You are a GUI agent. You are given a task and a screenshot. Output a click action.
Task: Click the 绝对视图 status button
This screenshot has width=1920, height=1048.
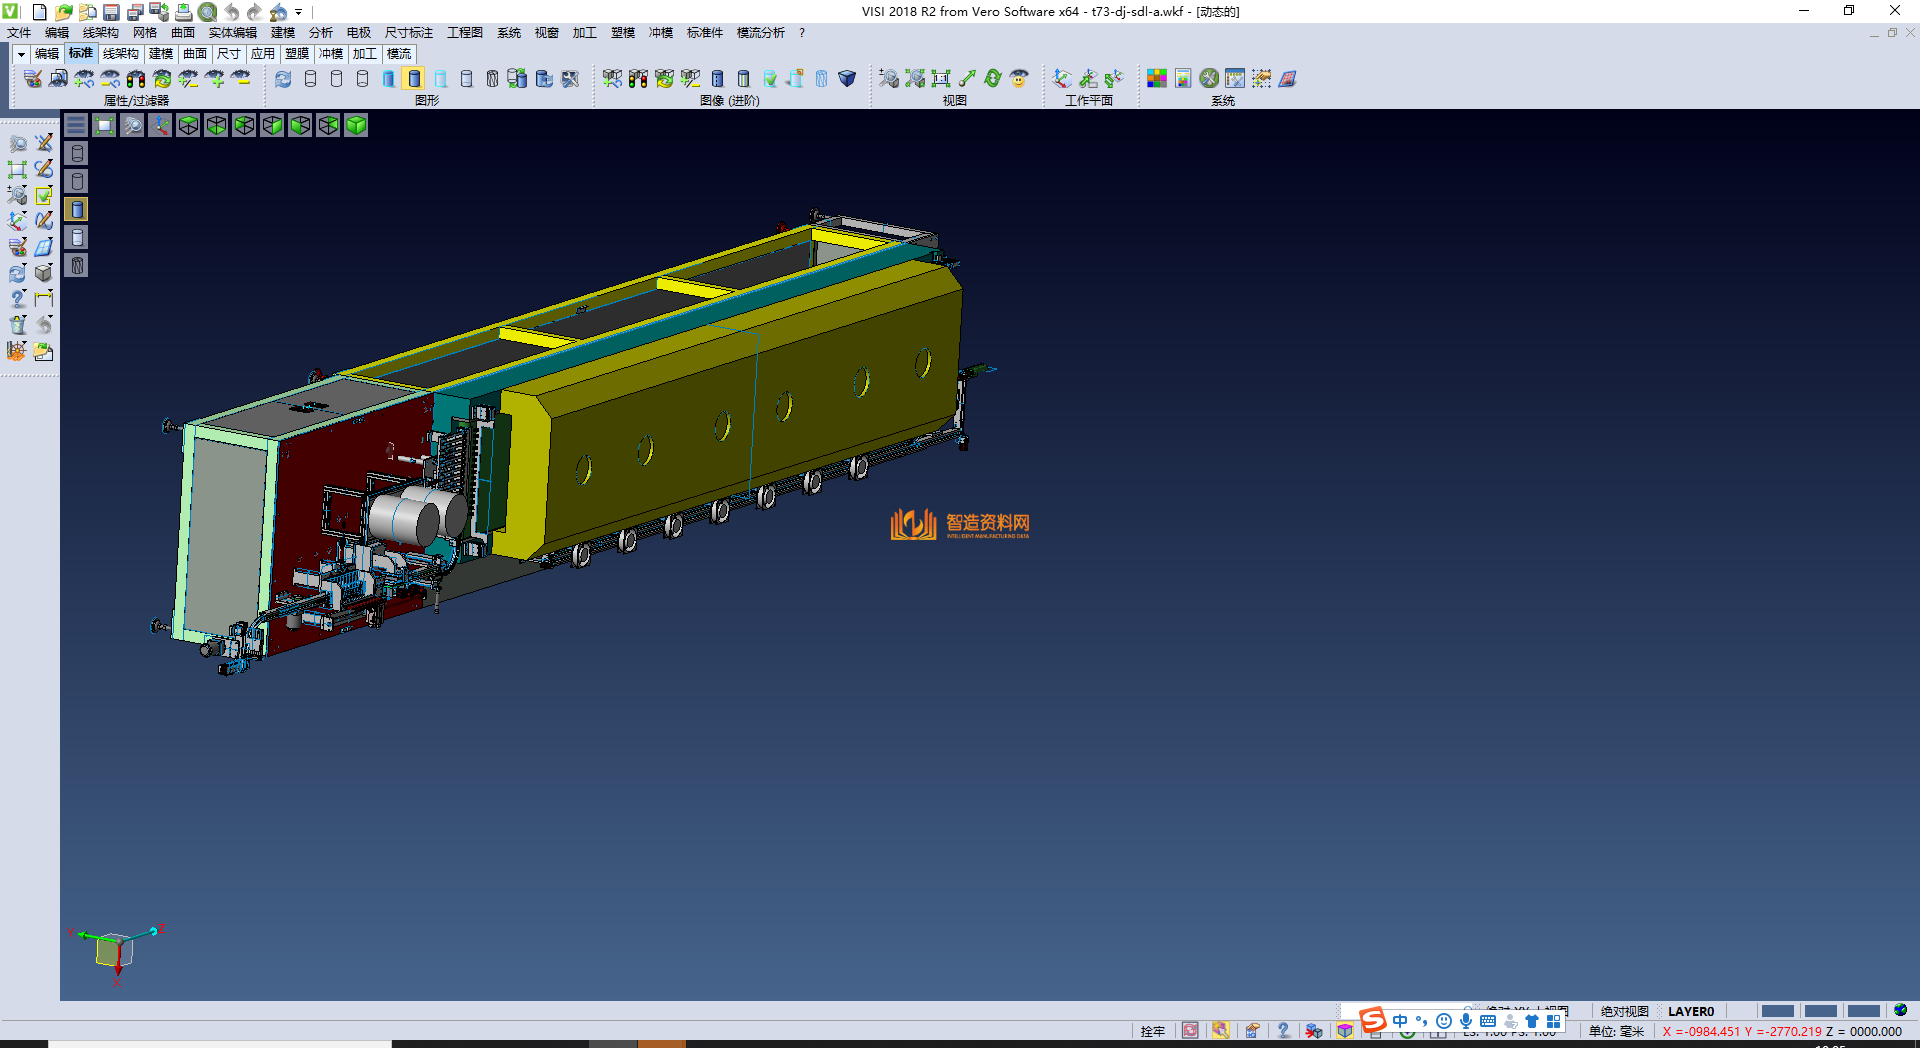1624,1011
